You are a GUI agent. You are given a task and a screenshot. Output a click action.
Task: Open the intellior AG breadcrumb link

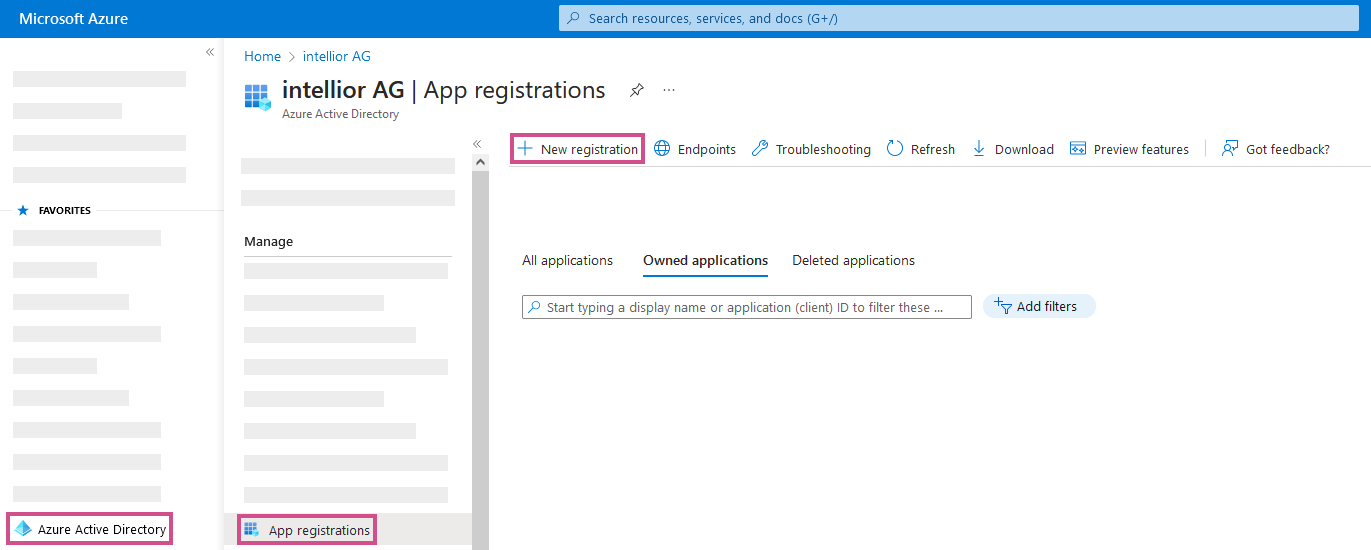pos(336,56)
